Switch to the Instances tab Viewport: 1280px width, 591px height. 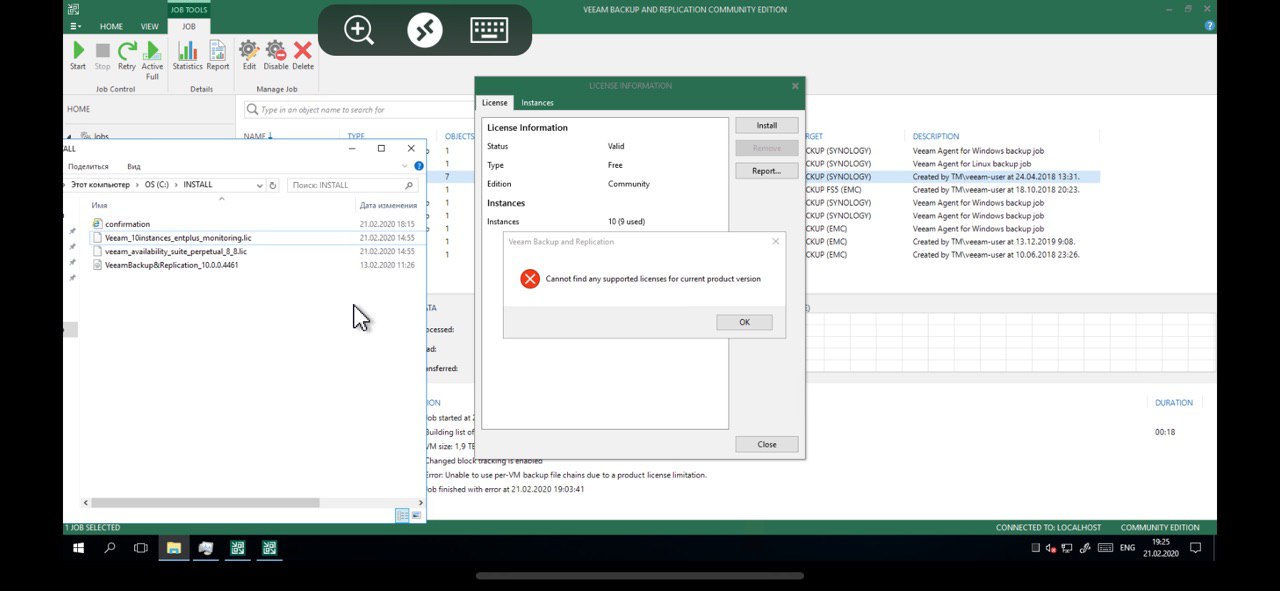[537, 103]
